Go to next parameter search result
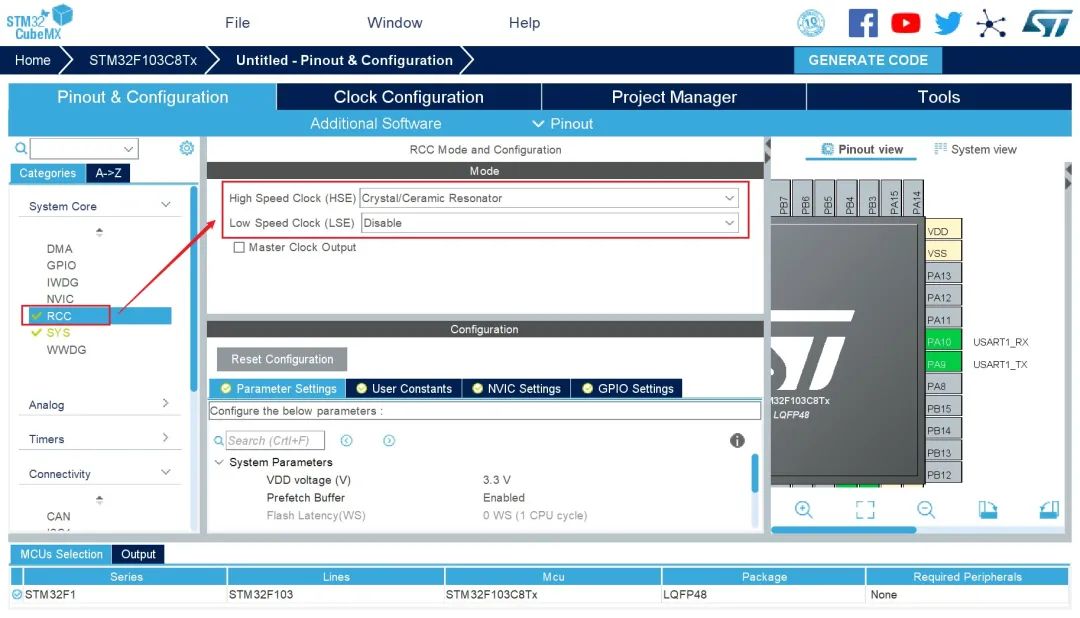The height and width of the screenshot is (618, 1080). coord(389,440)
